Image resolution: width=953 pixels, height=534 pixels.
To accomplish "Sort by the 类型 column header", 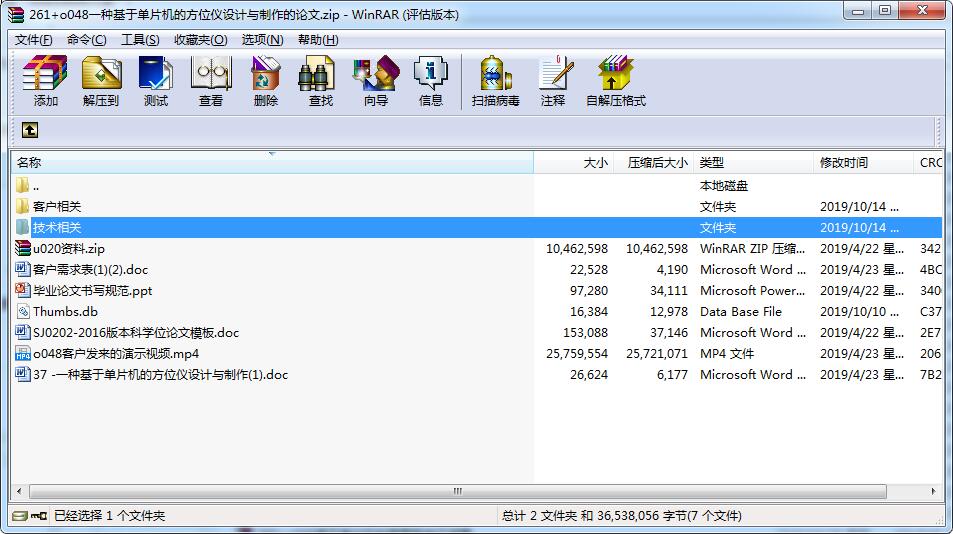I will pos(753,163).
